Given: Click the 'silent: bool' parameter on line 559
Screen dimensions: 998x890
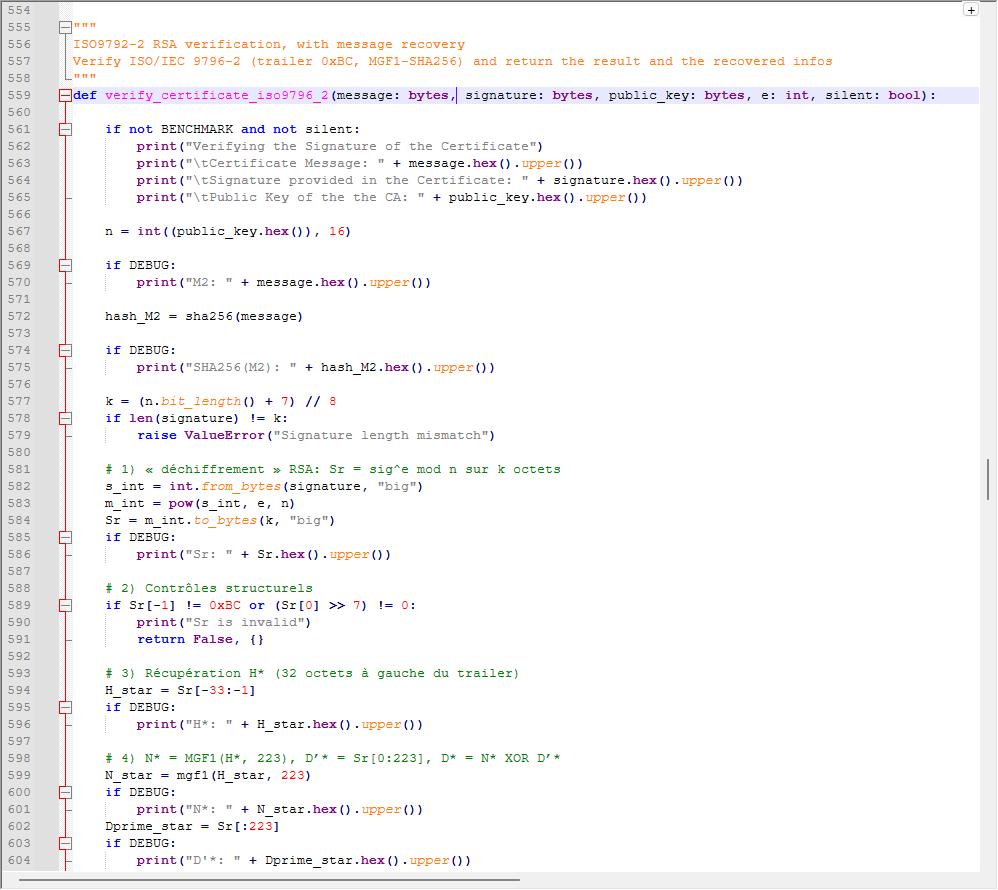Looking at the screenshot, I should [873, 95].
